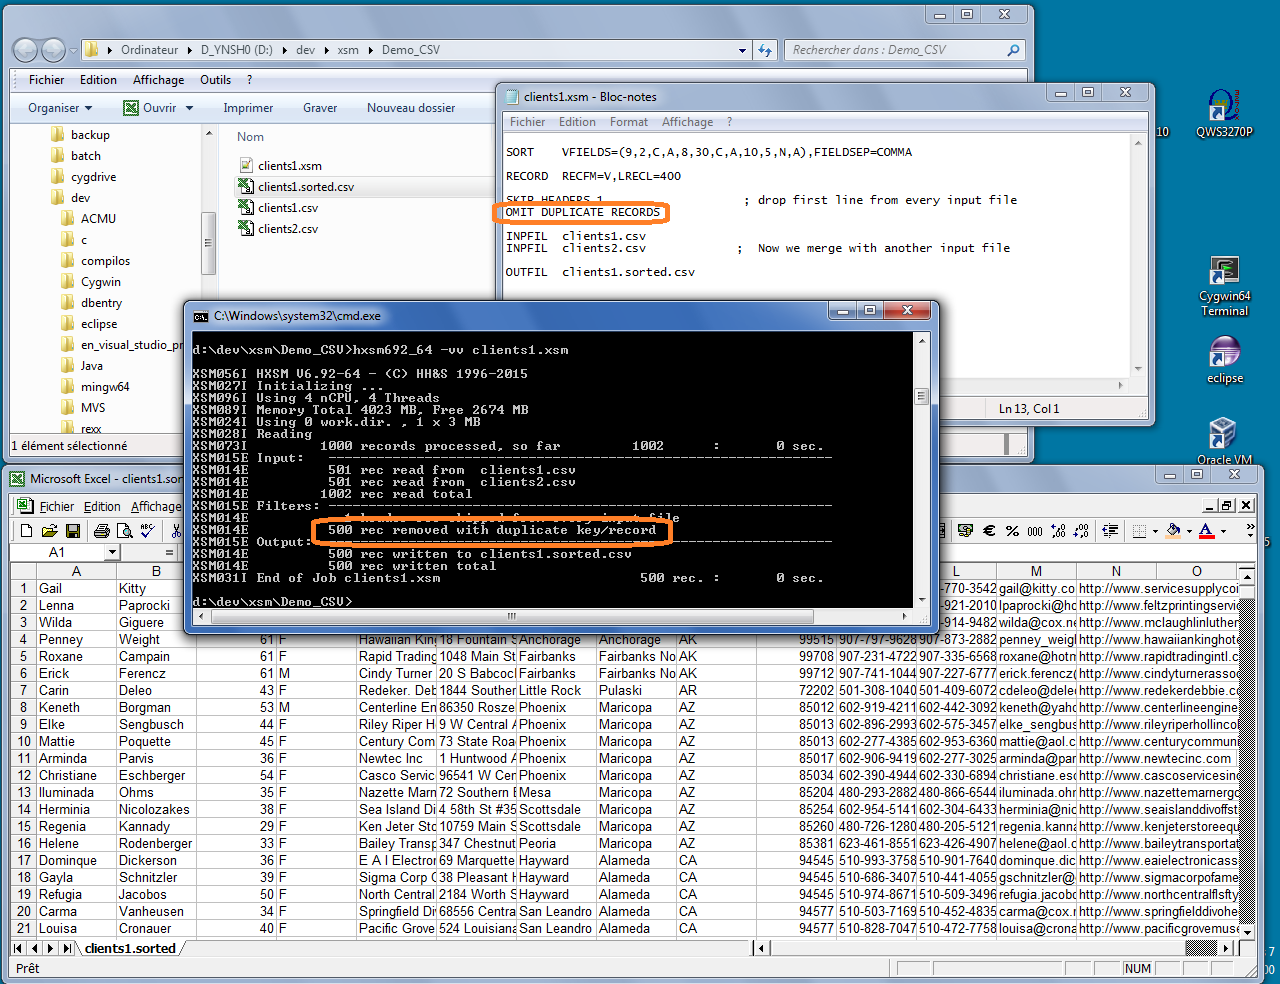Screen dimensions: 1280x984
Task: Apply Euro currency format in Excel
Action: click(990, 531)
